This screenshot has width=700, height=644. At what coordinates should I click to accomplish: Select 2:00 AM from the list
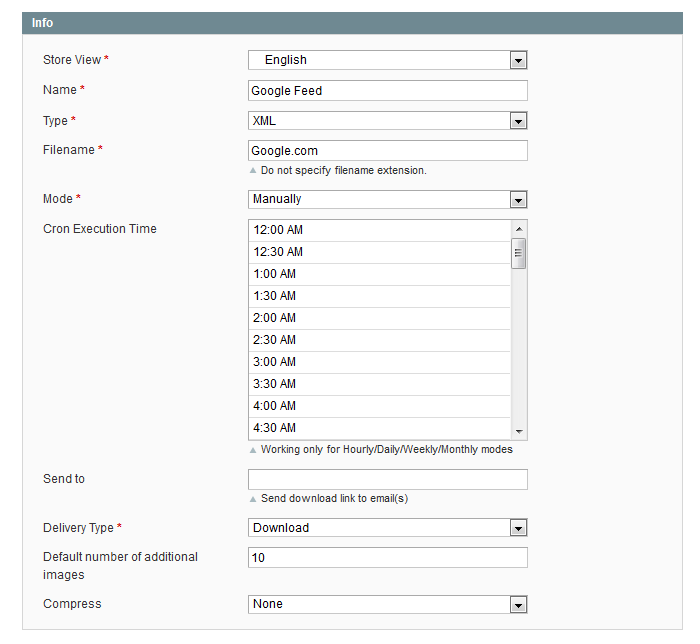click(x=379, y=318)
